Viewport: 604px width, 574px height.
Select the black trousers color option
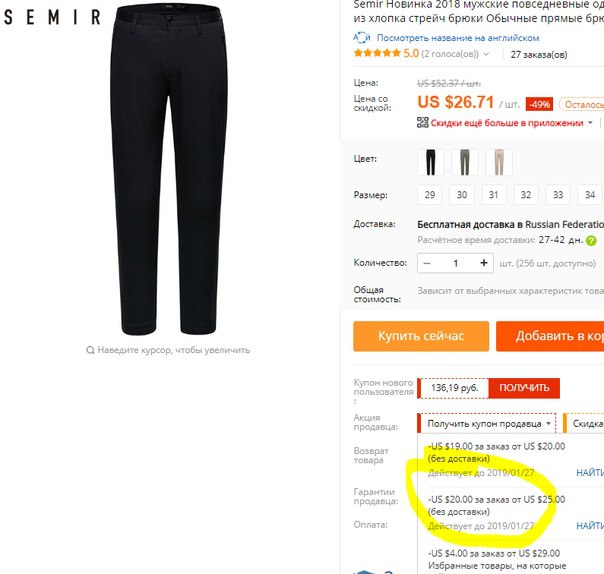pos(431,162)
